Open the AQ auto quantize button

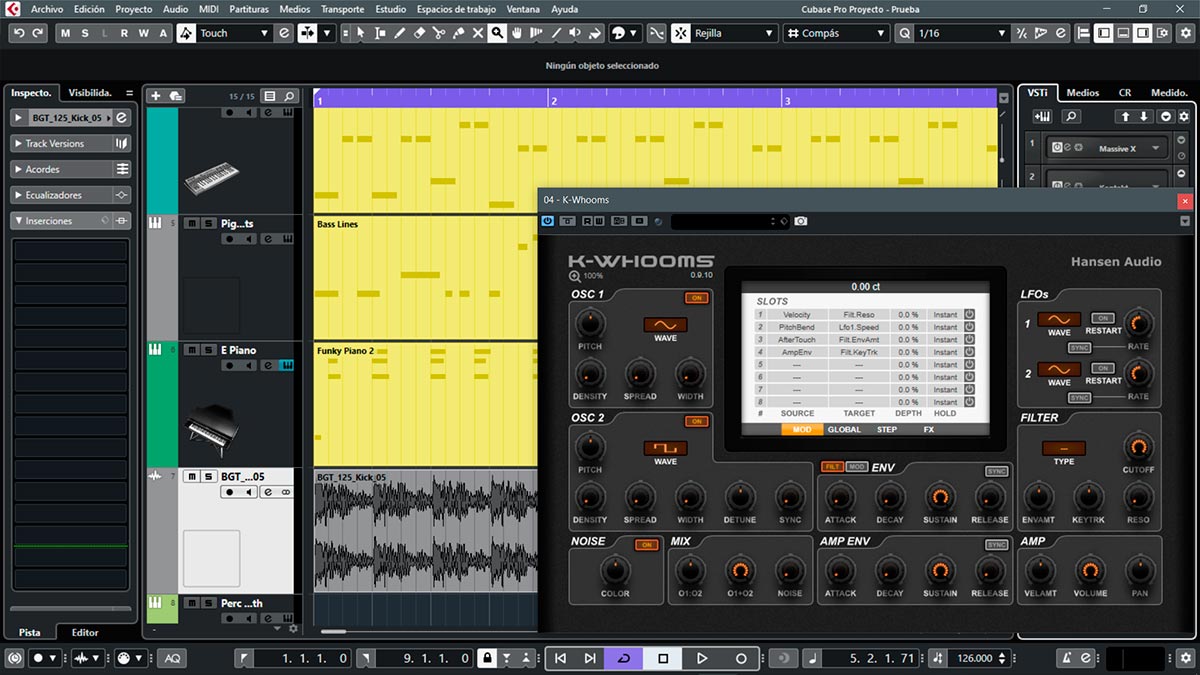[x=172, y=658]
